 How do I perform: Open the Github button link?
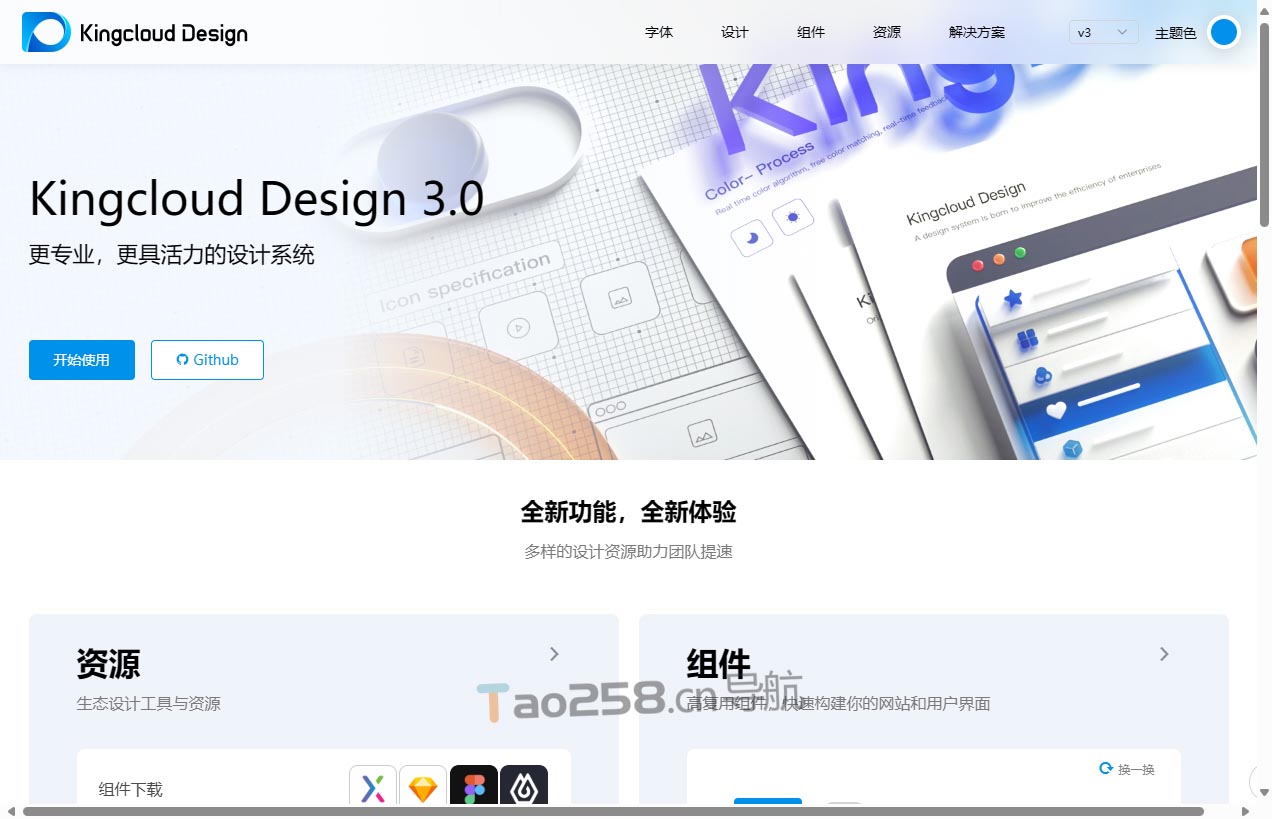coord(207,360)
